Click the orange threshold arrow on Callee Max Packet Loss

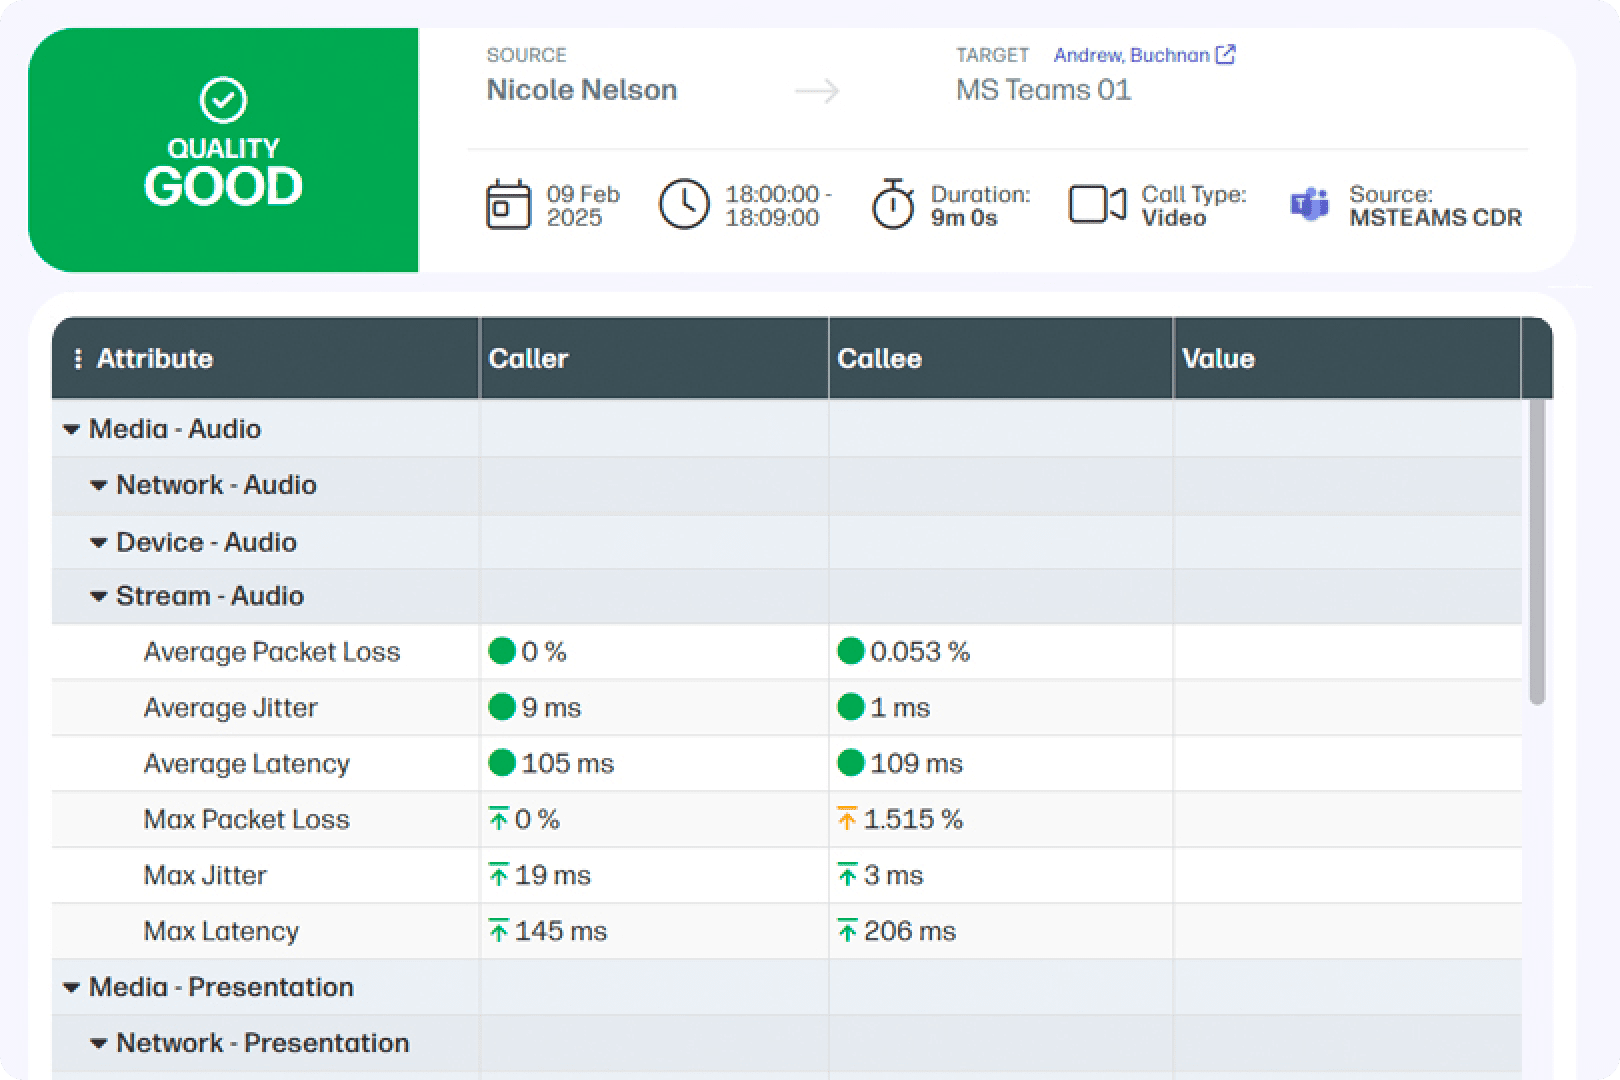point(848,818)
